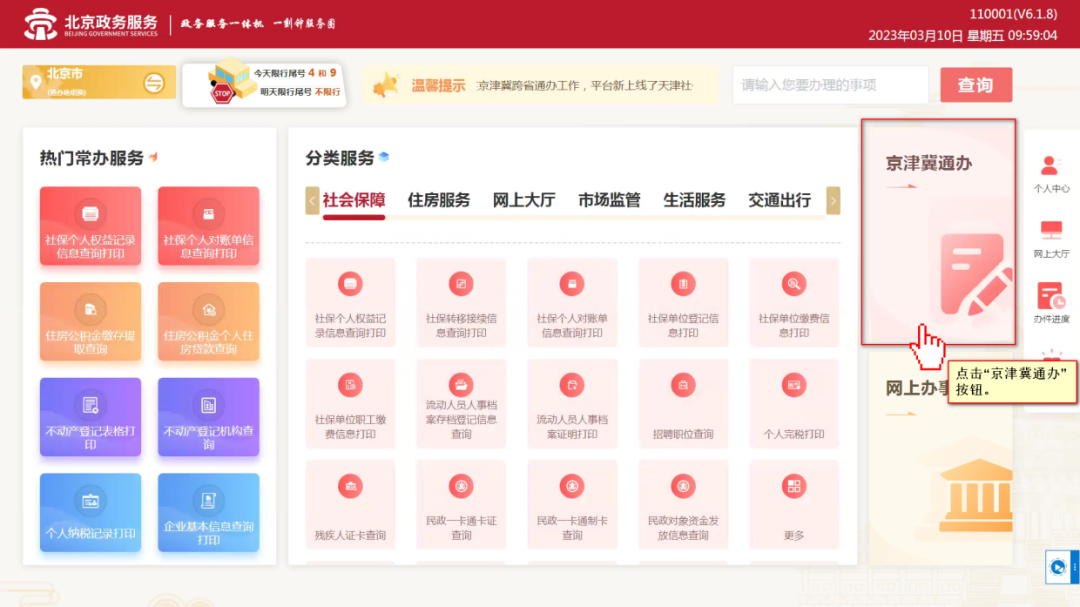Image resolution: width=1080 pixels, height=607 pixels.
Task: Click the 更多 grid icon
Action: coord(794,487)
